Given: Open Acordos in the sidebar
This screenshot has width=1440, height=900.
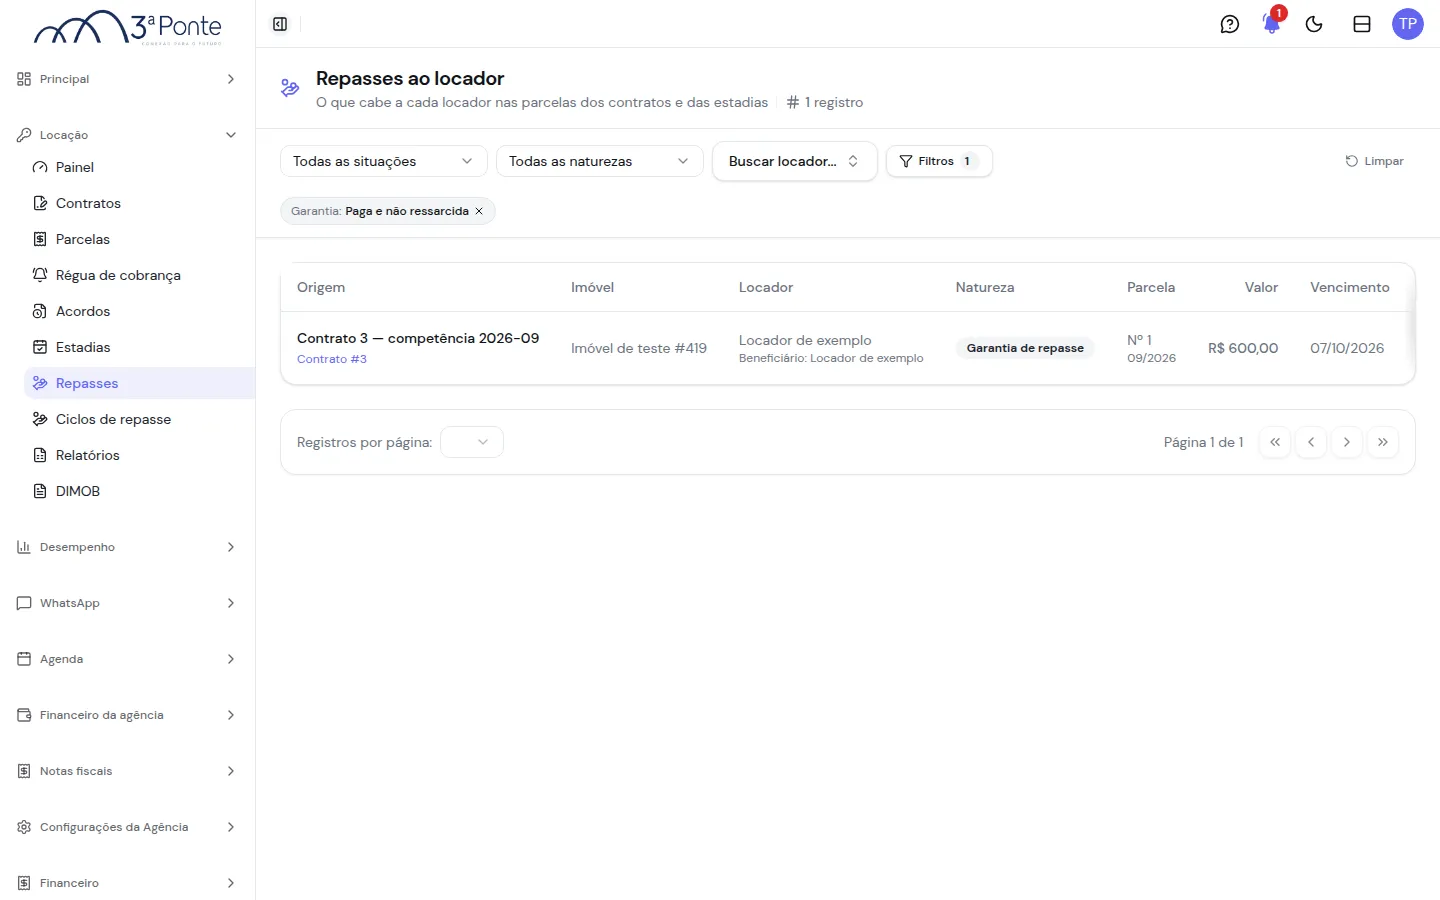Looking at the screenshot, I should click(139, 311).
